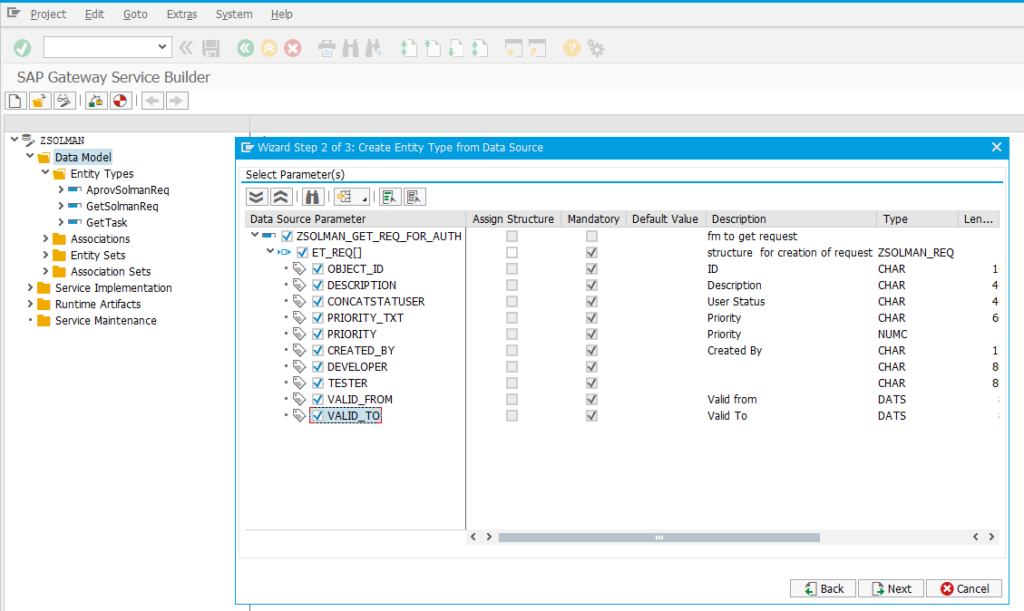Expand the Service Implementation folder

29,287
